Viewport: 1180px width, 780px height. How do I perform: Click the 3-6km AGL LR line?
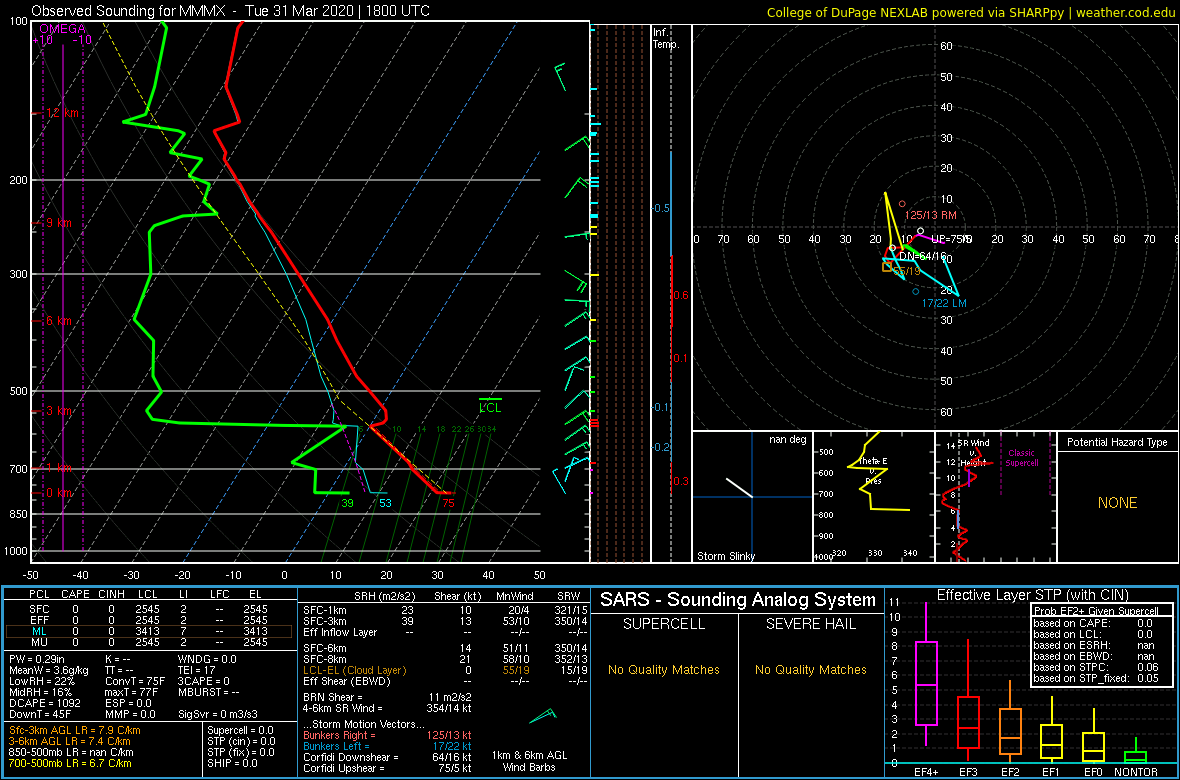[75, 741]
